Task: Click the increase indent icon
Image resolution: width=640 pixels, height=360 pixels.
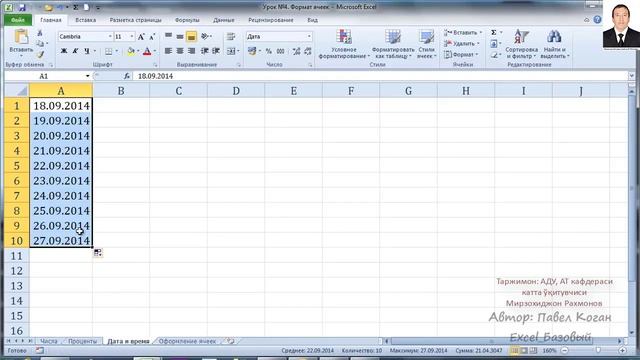Action: click(216, 51)
